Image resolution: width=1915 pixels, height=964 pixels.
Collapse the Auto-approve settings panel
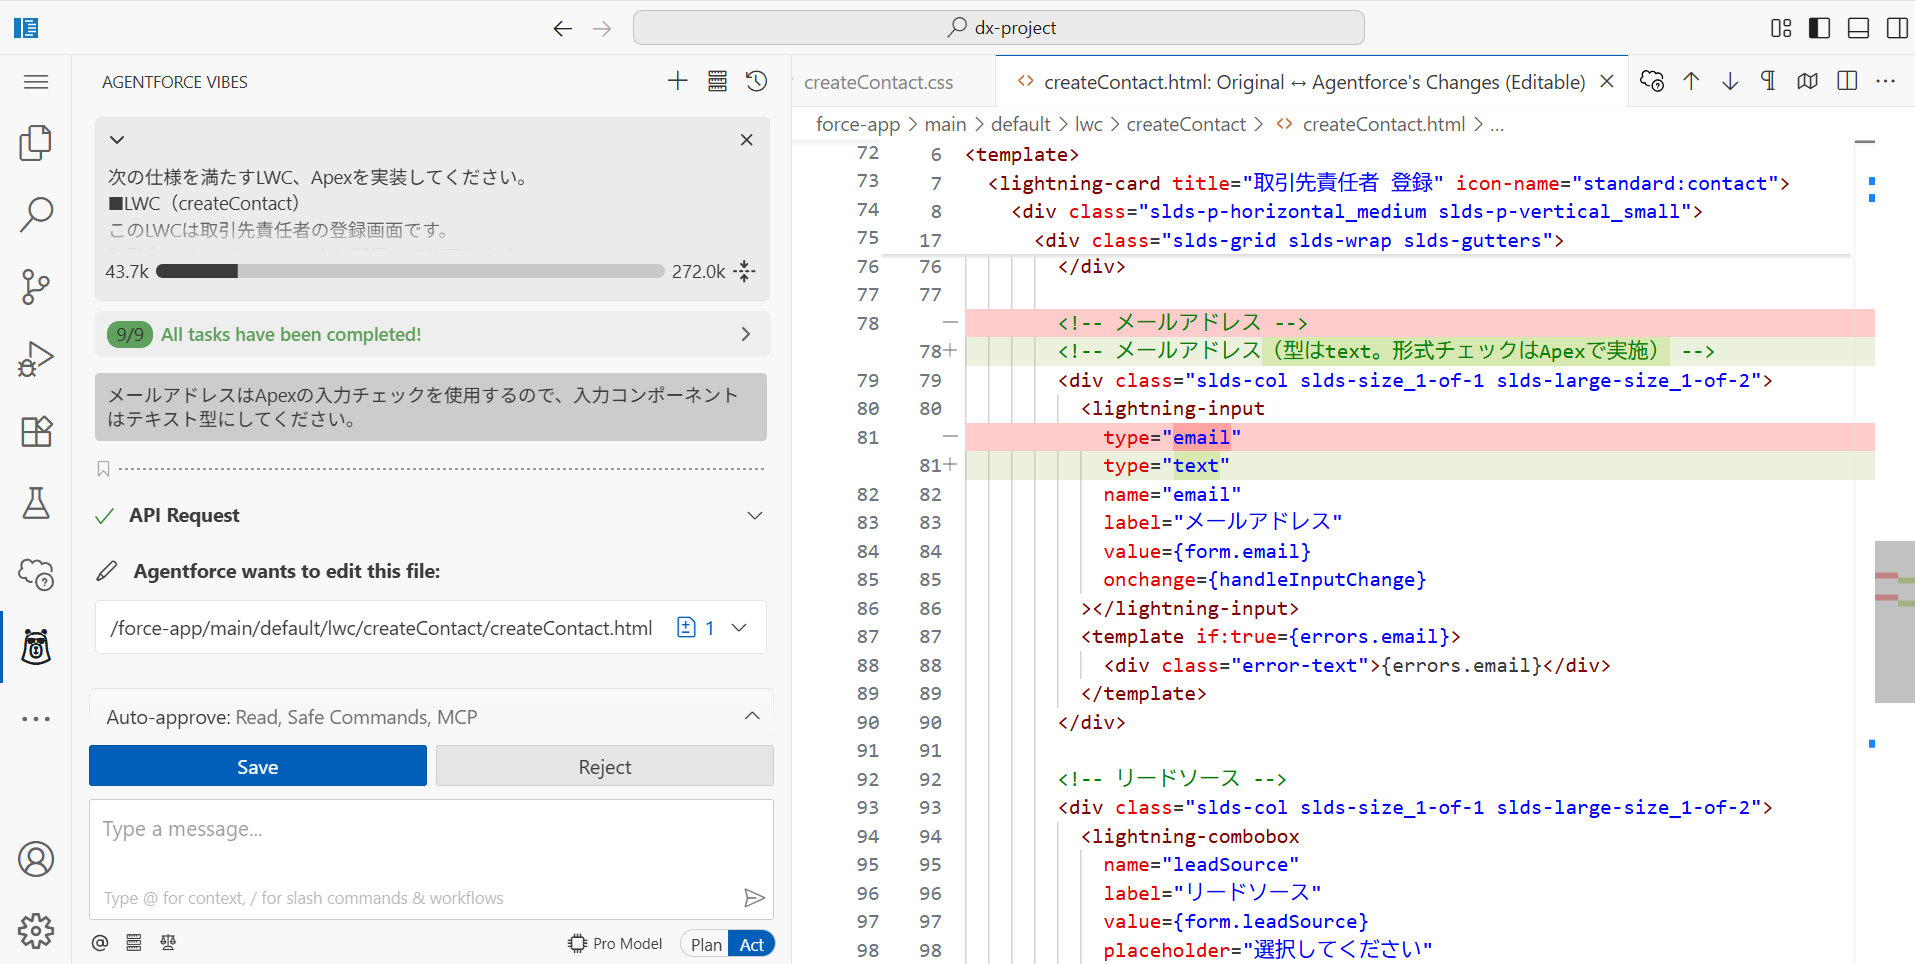752,717
